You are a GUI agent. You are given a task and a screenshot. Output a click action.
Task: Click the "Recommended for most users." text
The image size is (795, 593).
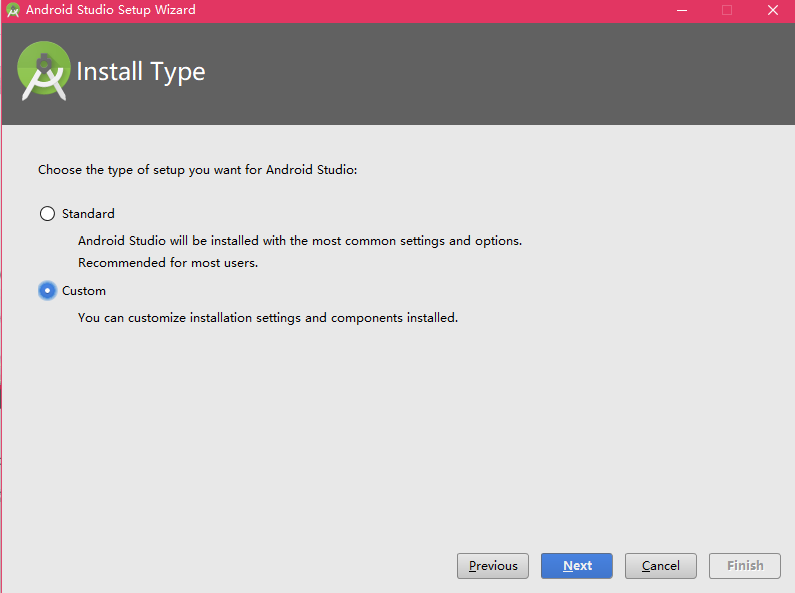(168, 263)
